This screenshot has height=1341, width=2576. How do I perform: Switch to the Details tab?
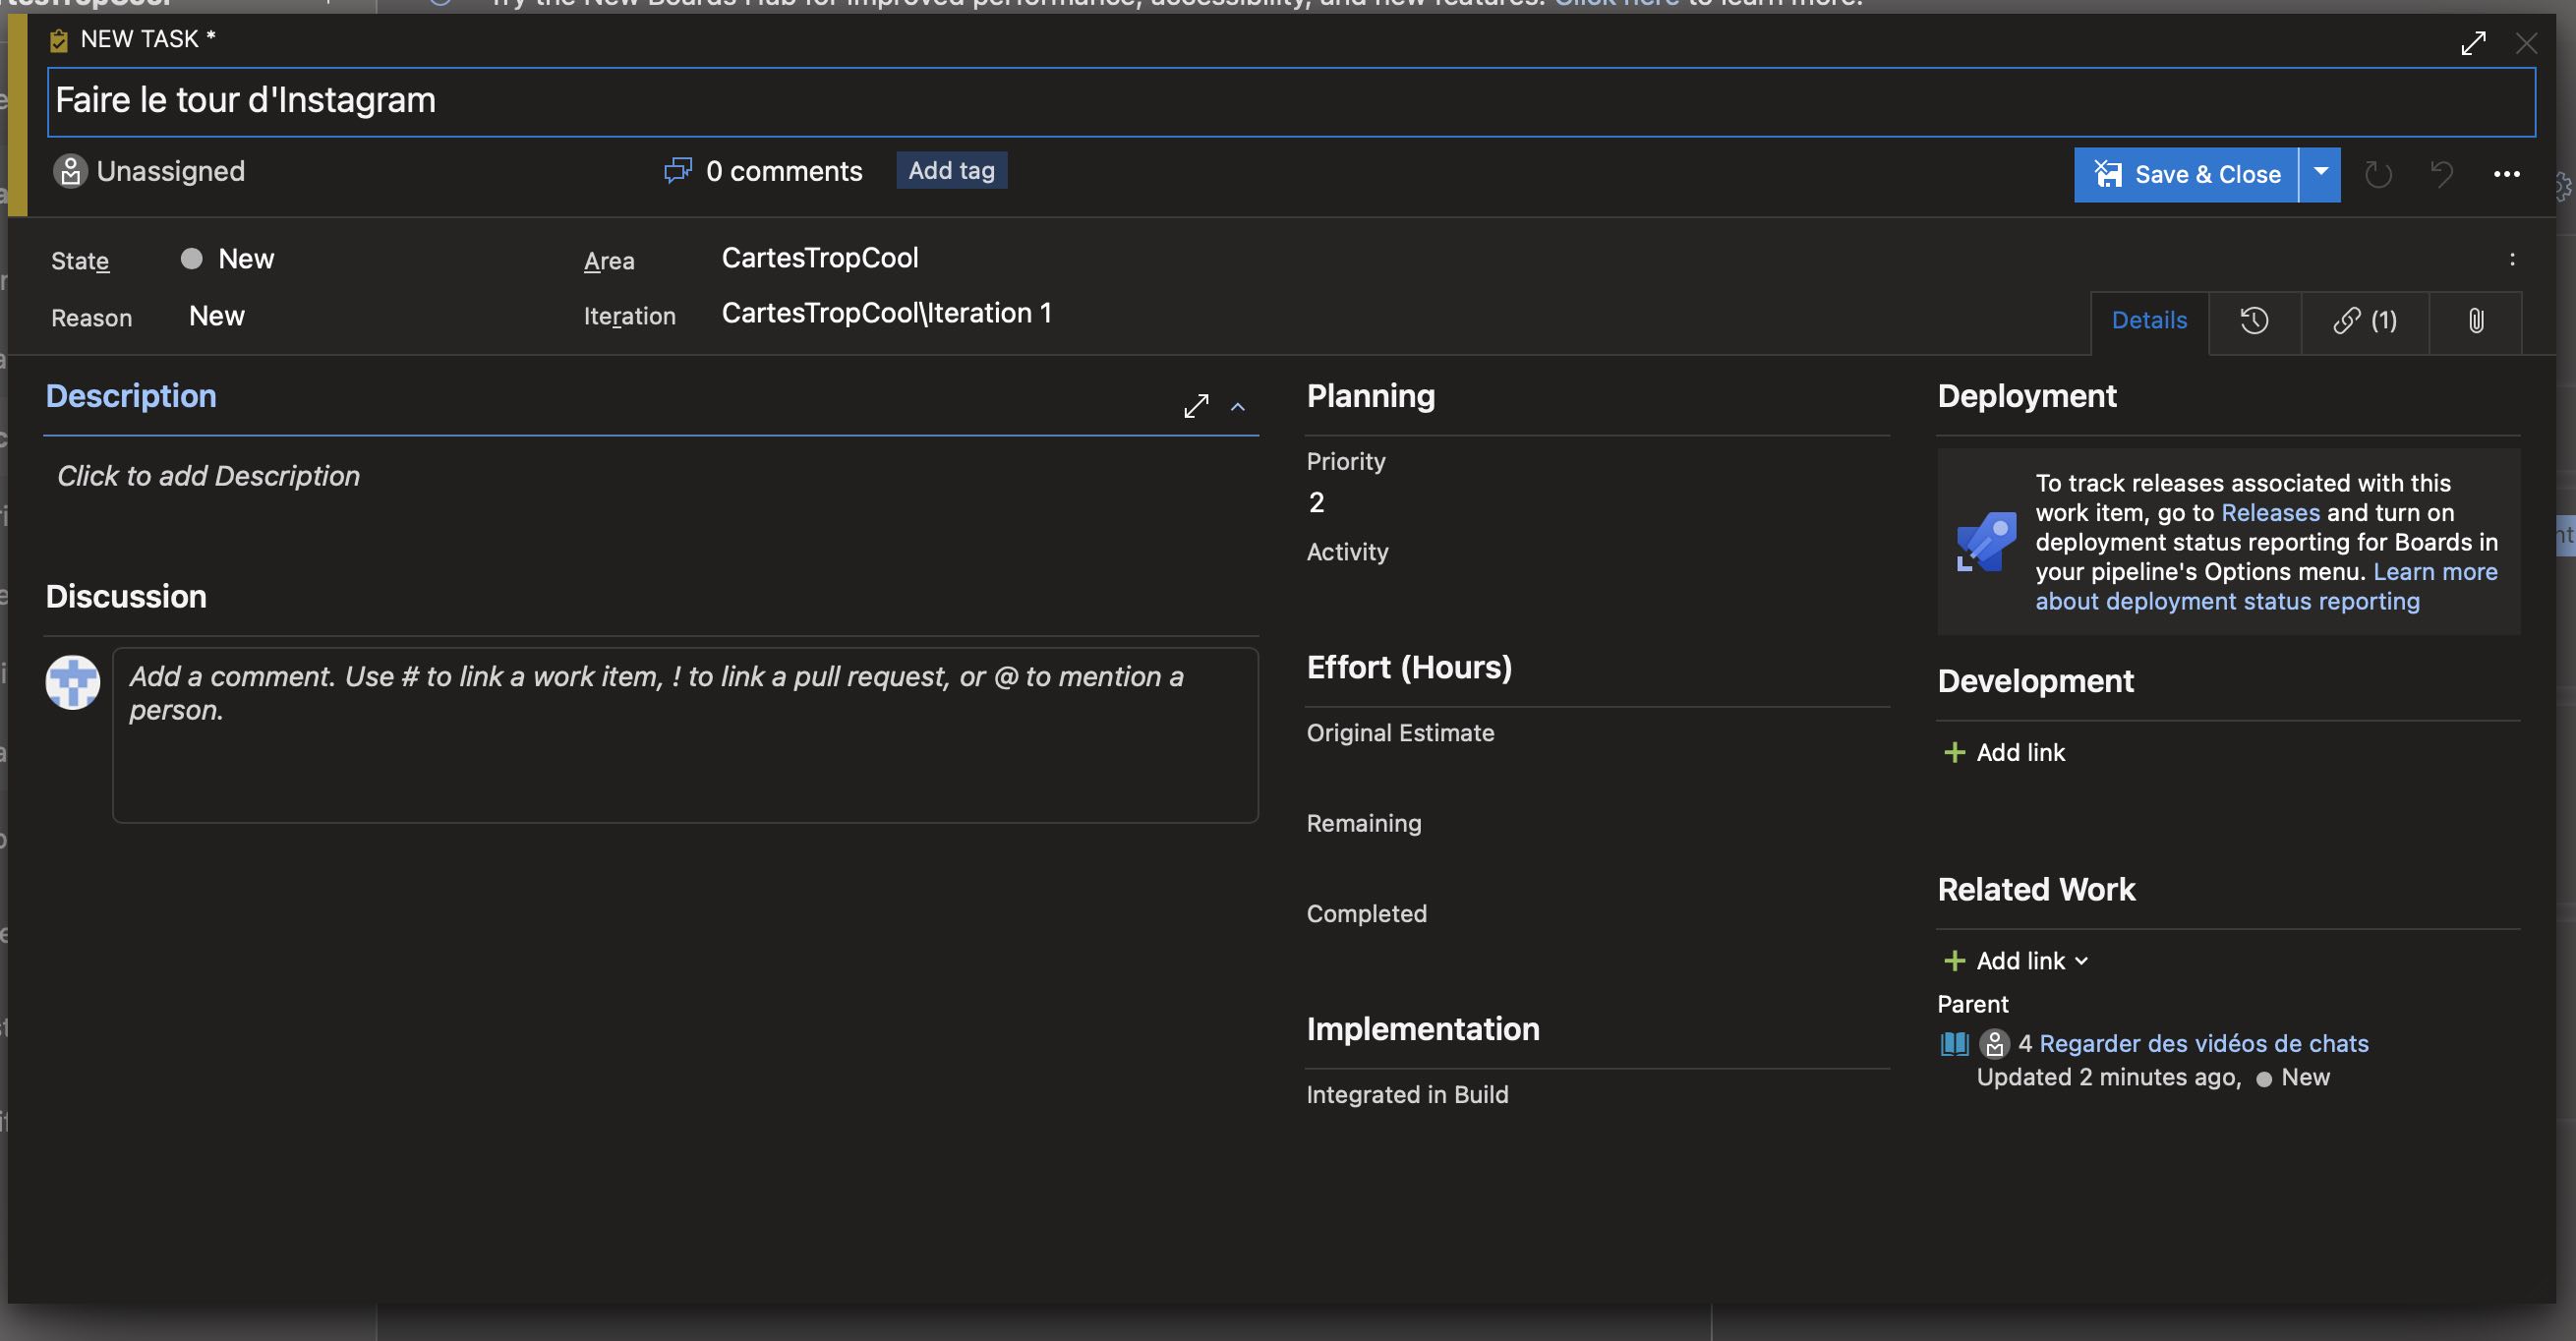tap(2149, 320)
